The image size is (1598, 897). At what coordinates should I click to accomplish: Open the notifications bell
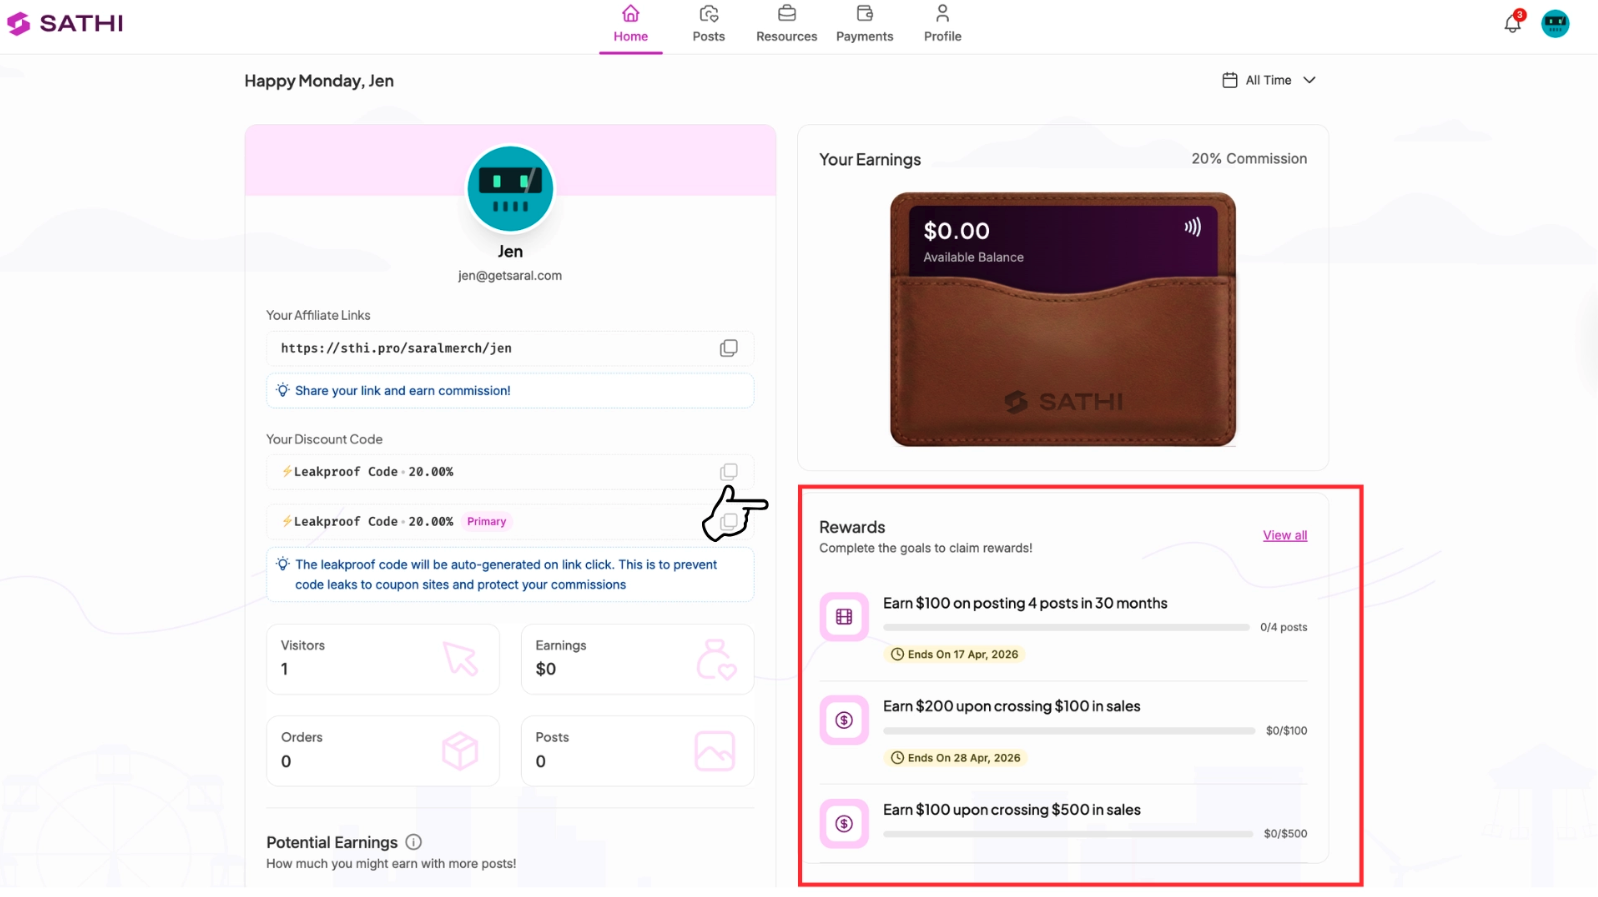[1513, 23]
